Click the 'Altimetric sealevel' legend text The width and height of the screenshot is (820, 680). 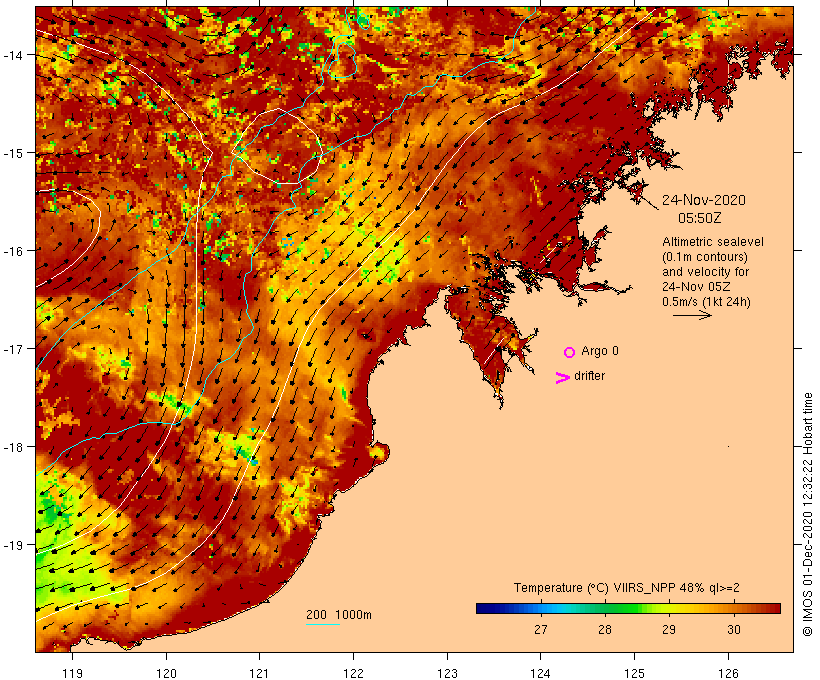pyautogui.click(x=713, y=242)
